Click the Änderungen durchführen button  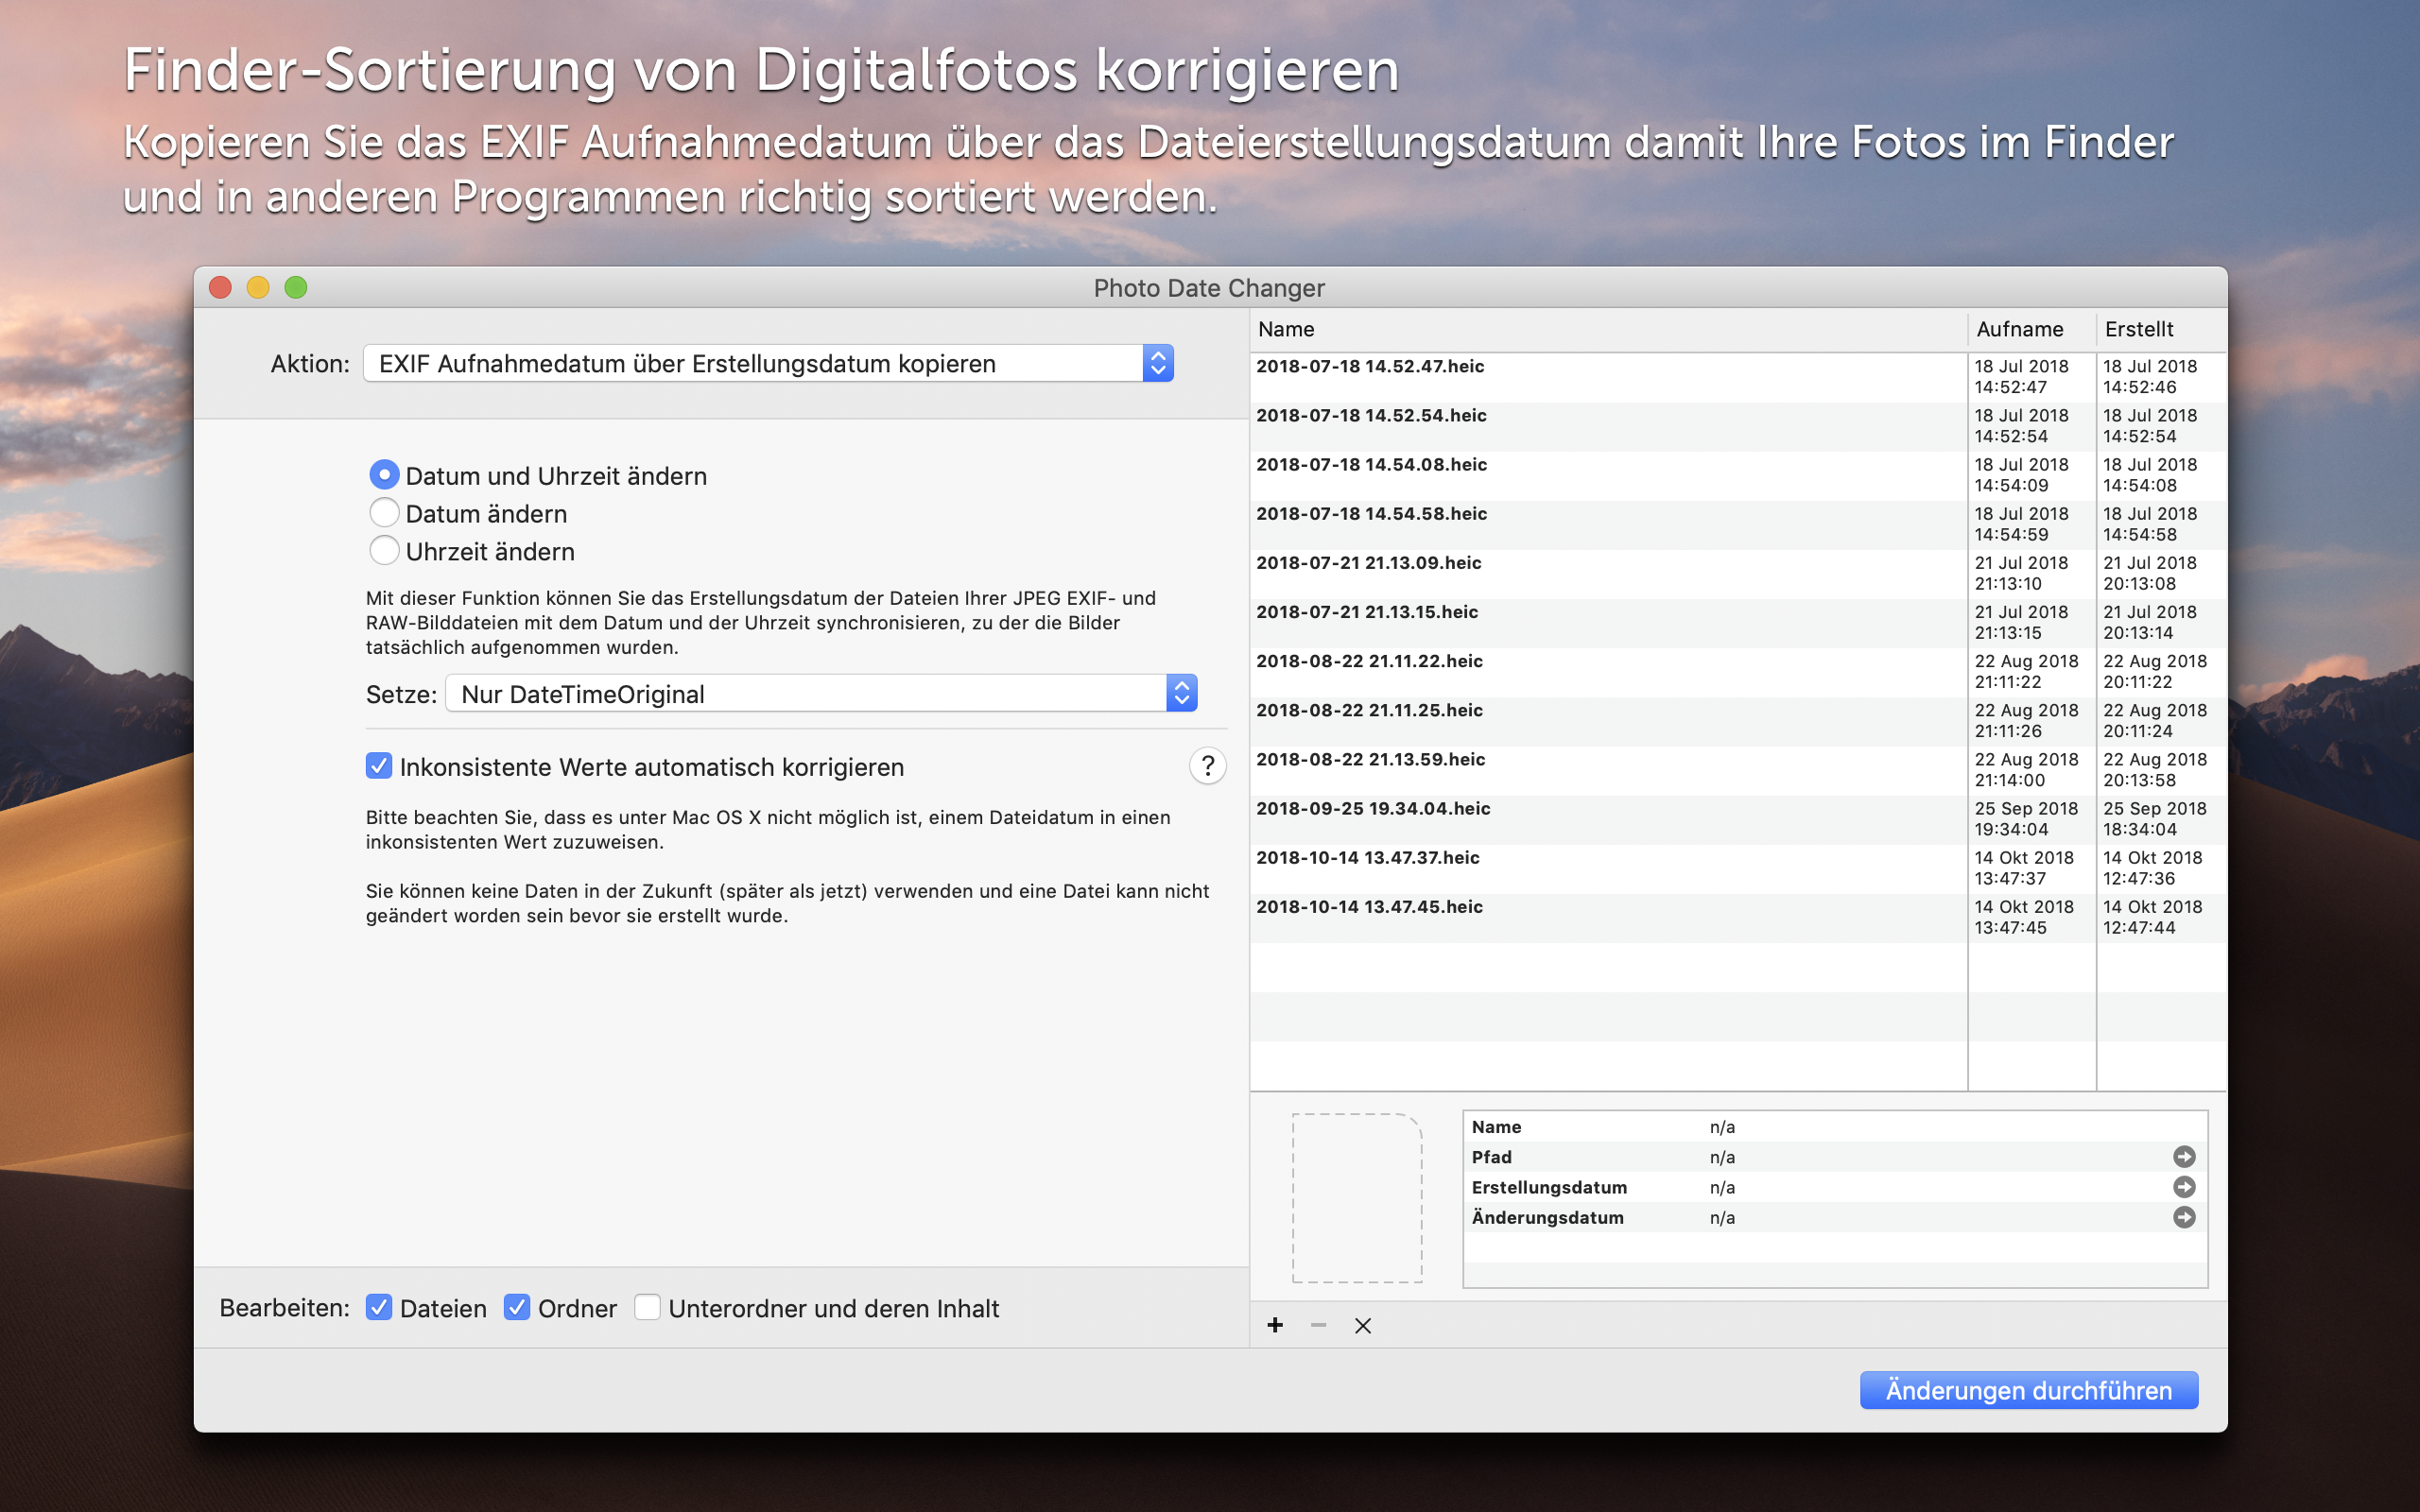(x=2028, y=1390)
